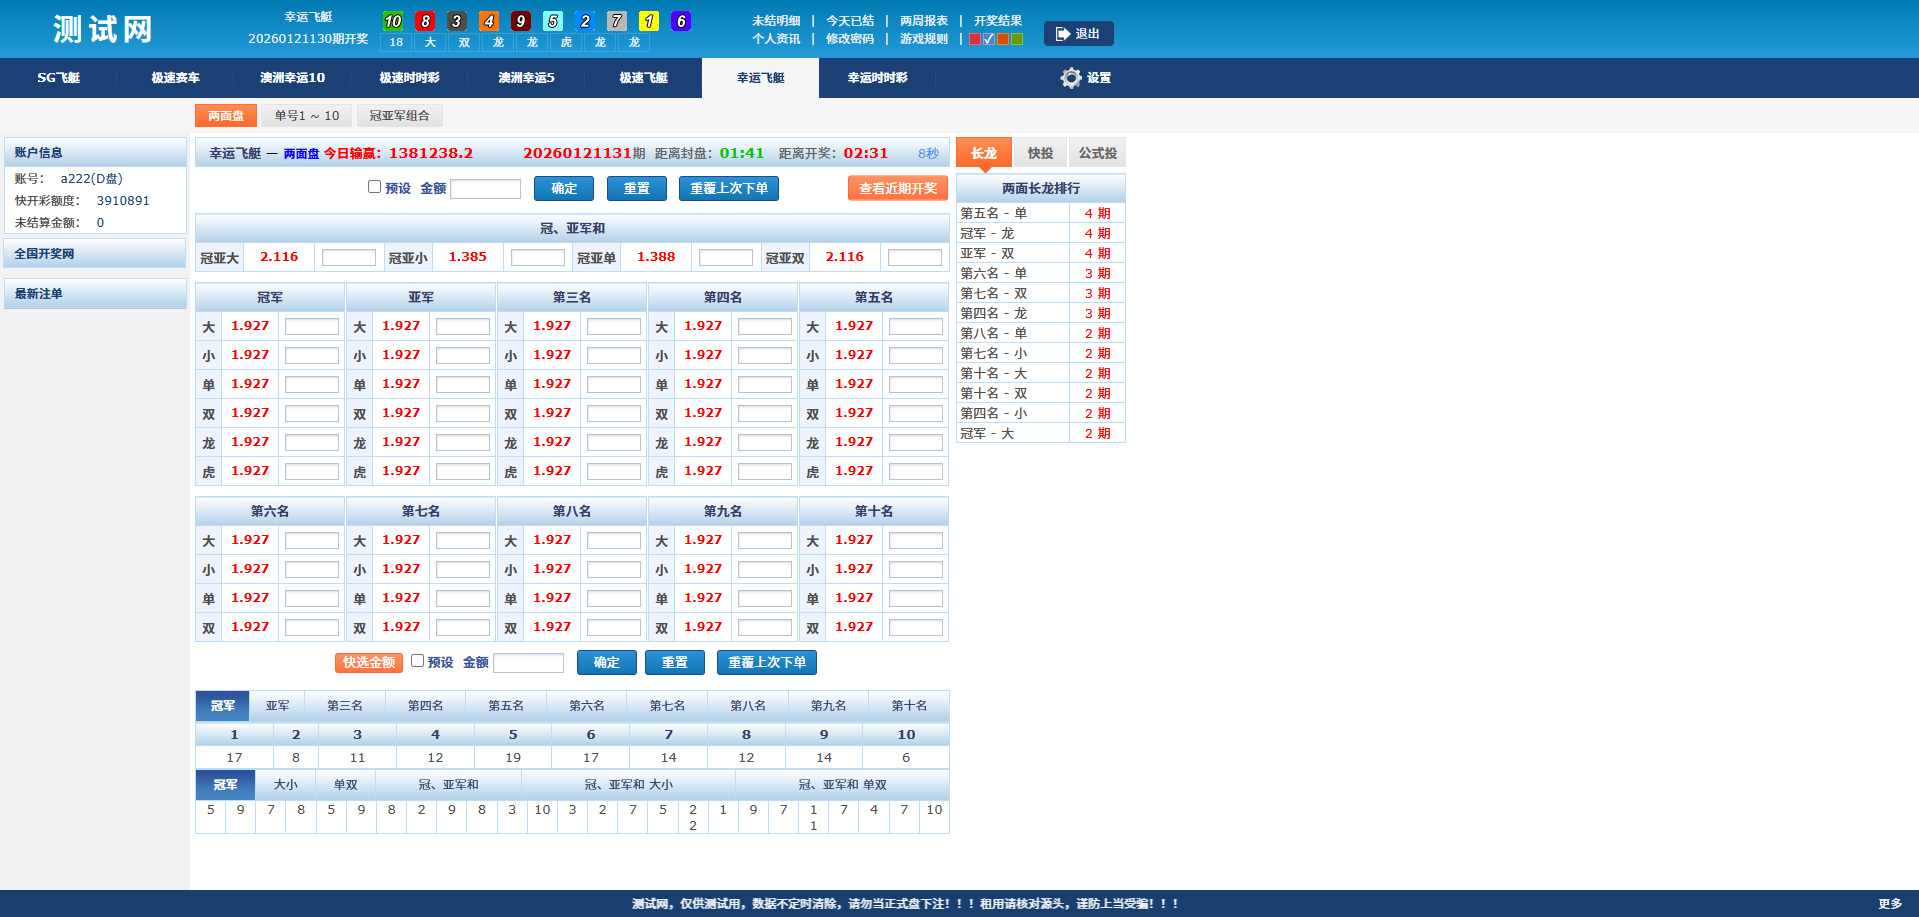
Task: Click the red number 8 ball
Action: (x=425, y=21)
